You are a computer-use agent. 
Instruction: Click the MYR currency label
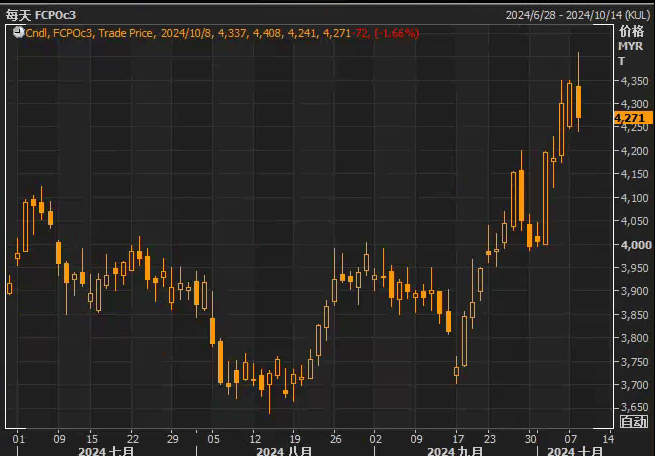630,46
